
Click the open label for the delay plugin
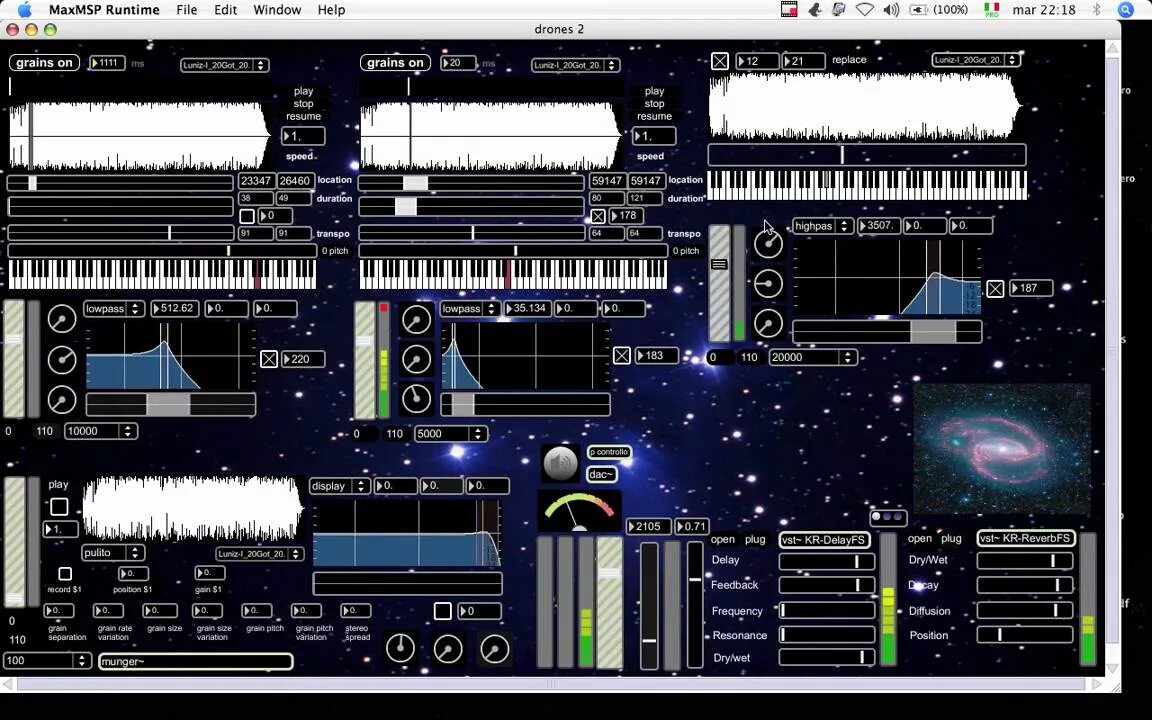coord(722,539)
